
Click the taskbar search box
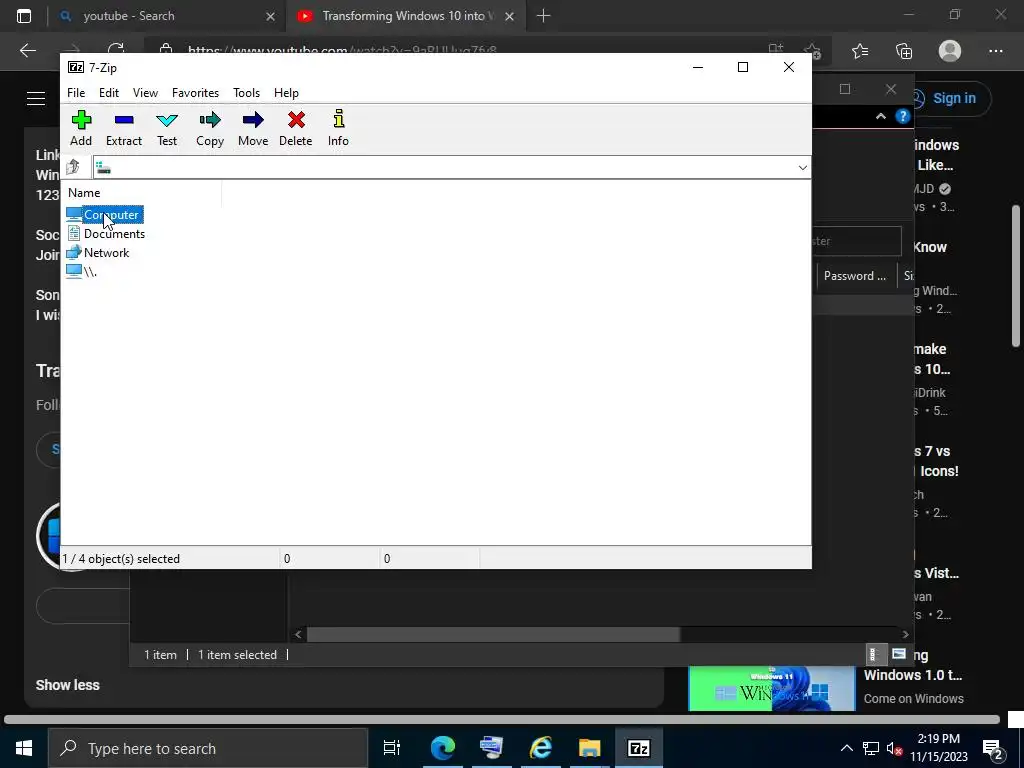(x=208, y=748)
